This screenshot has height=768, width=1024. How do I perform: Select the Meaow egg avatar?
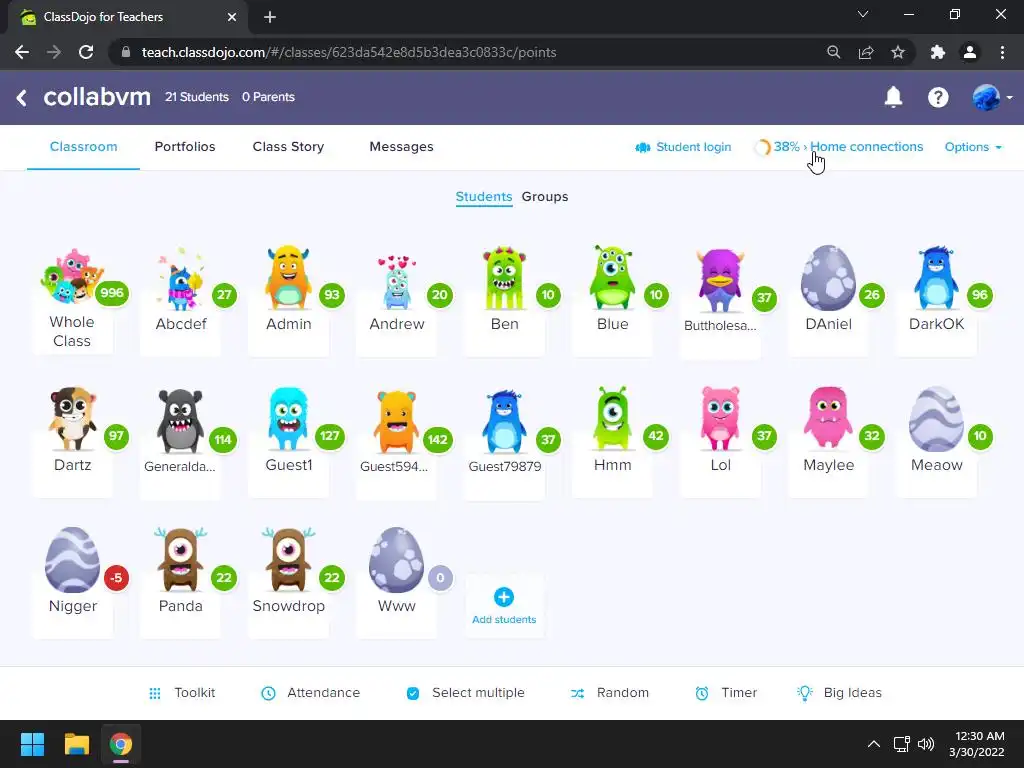pyautogui.click(x=936, y=419)
